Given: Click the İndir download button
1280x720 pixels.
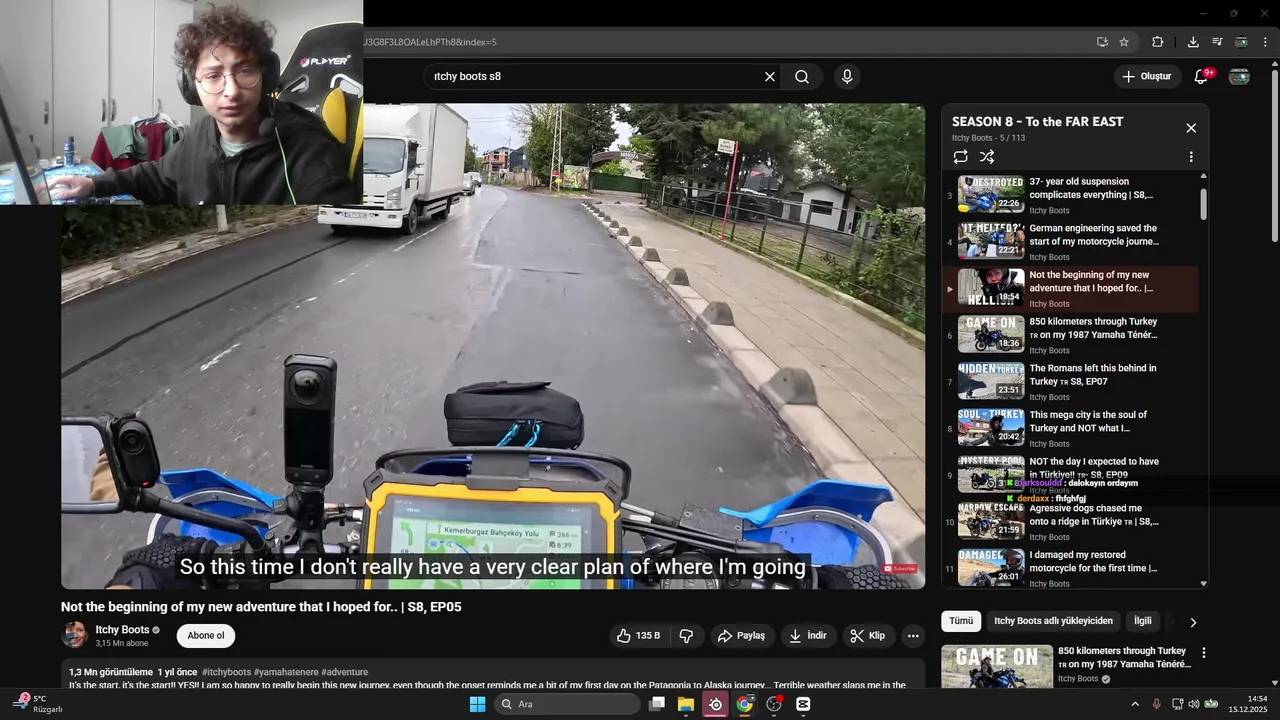Looking at the screenshot, I should pos(807,636).
